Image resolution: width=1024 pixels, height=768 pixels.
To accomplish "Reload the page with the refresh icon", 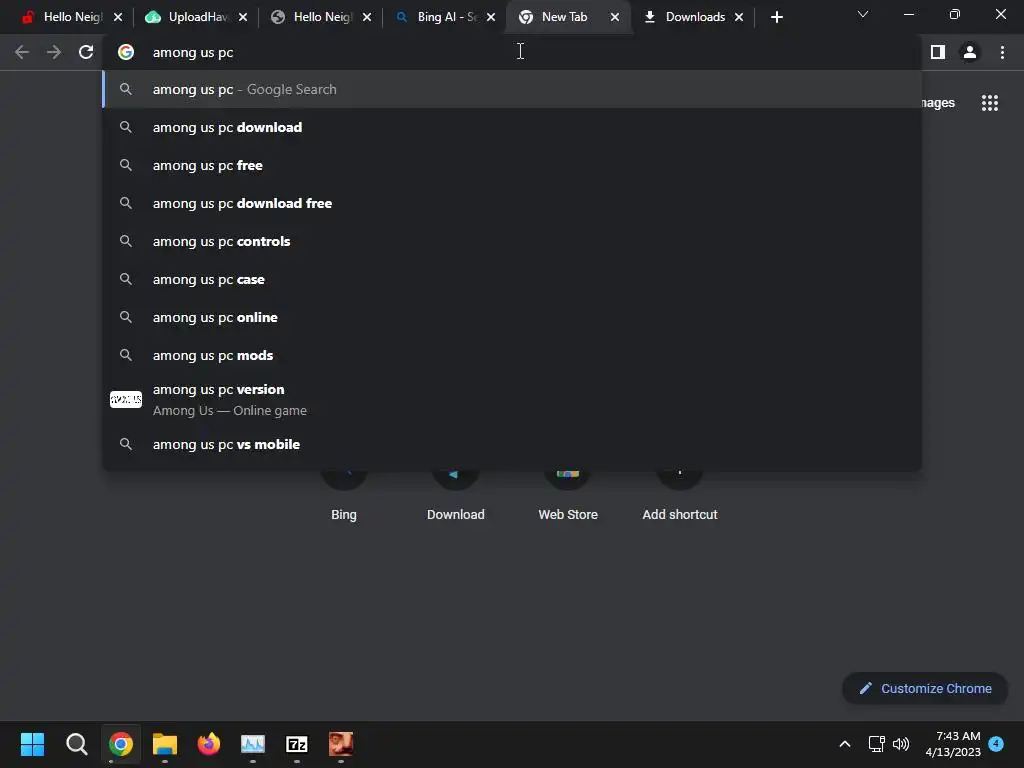I will click(x=86, y=52).
